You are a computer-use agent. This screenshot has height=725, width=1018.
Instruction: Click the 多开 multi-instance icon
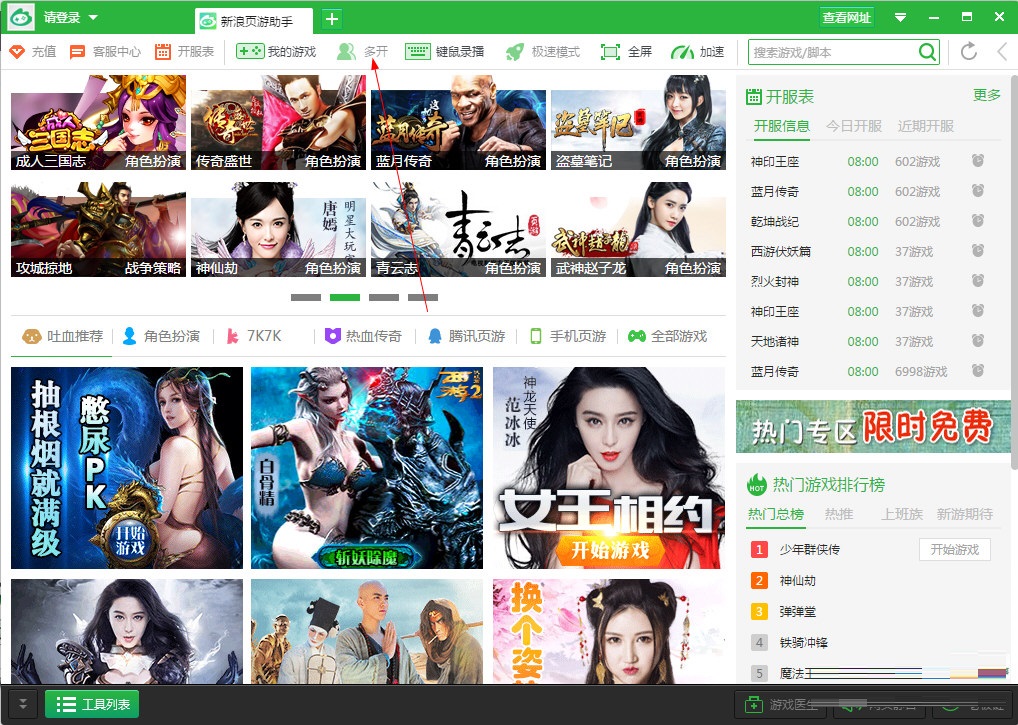[363, 51]
